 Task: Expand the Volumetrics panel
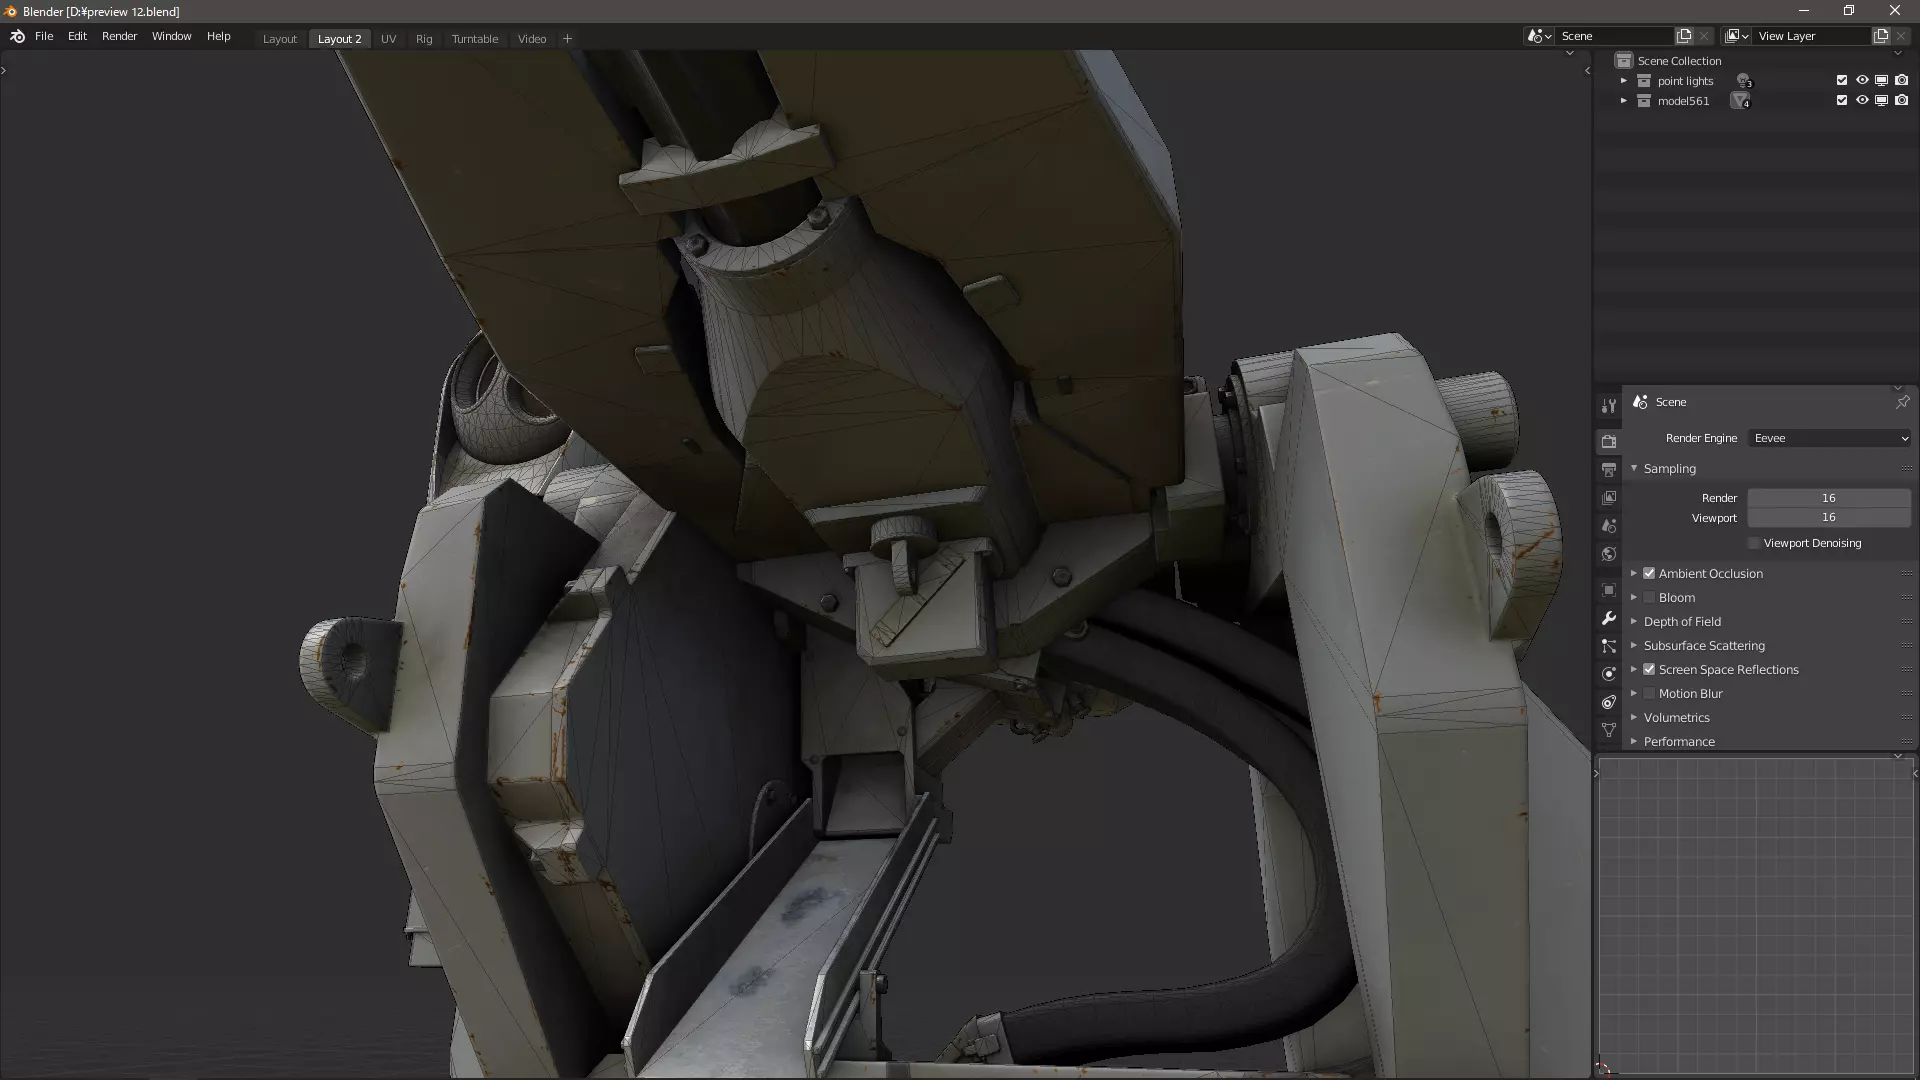coord(1634,717)
